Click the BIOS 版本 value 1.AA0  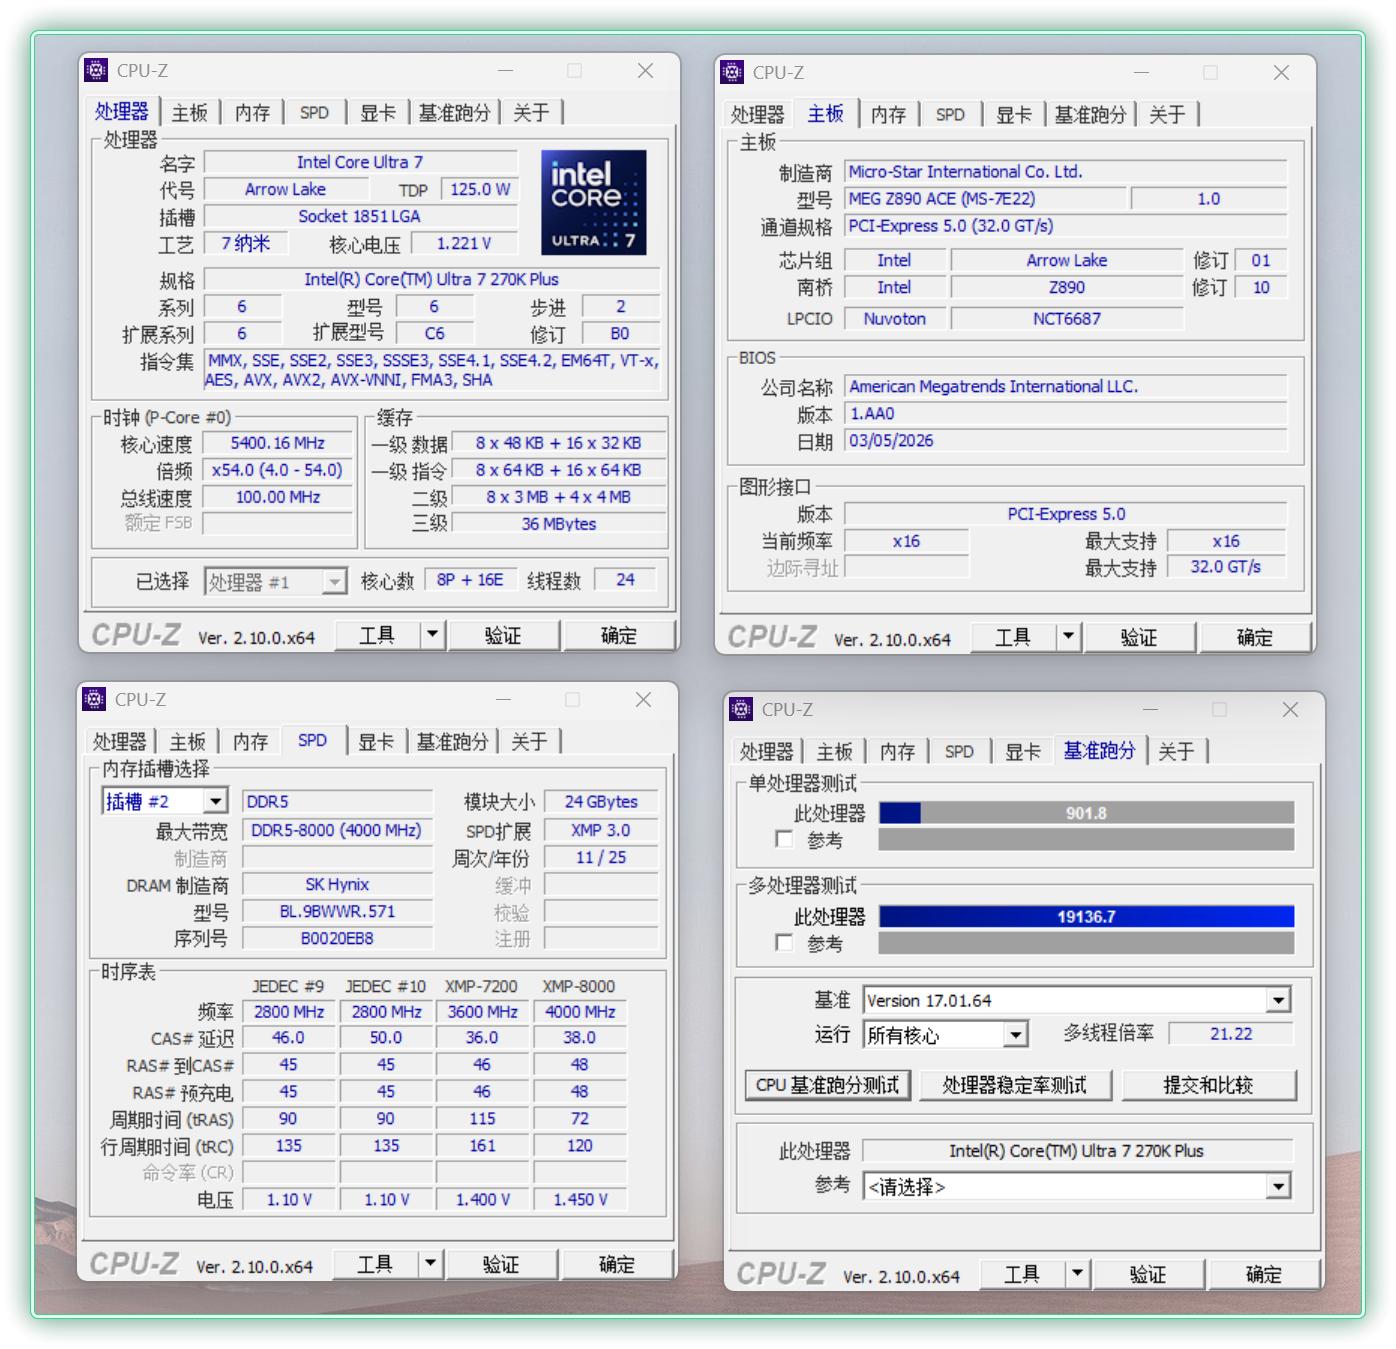click(x=1065, y=413)
